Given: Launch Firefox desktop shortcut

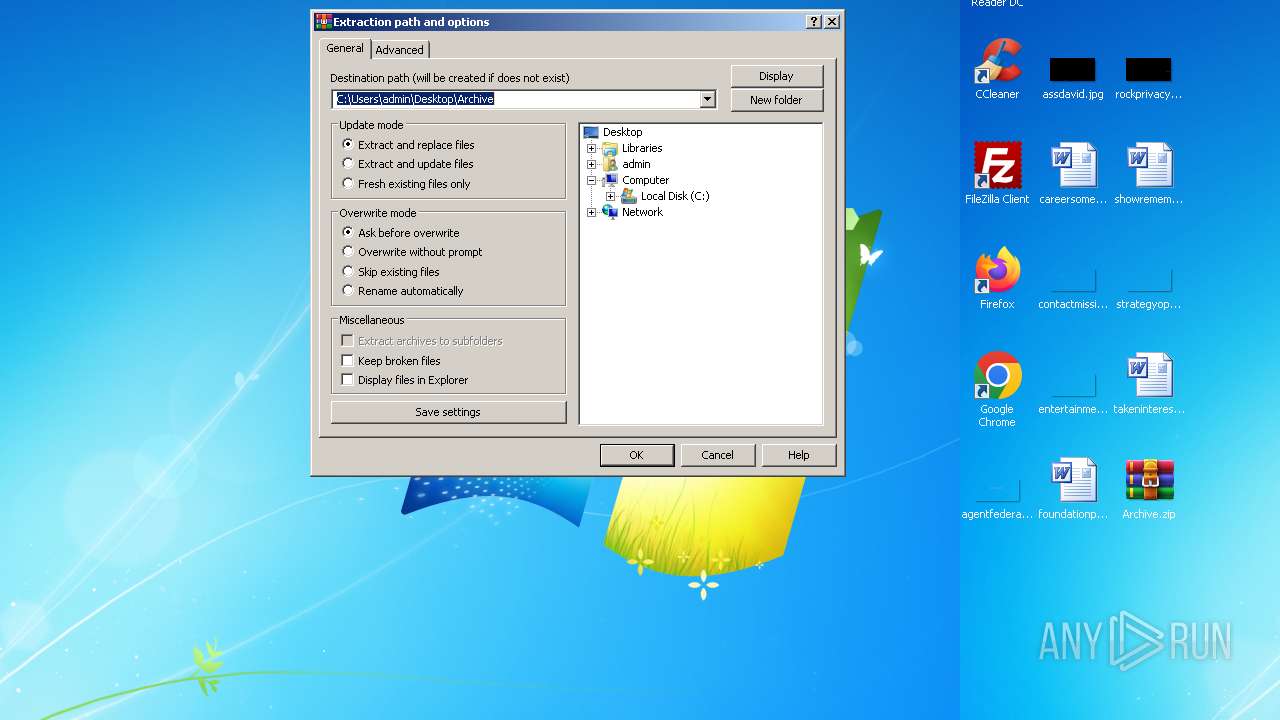Looking at the screenshot, I should [997, 278].
